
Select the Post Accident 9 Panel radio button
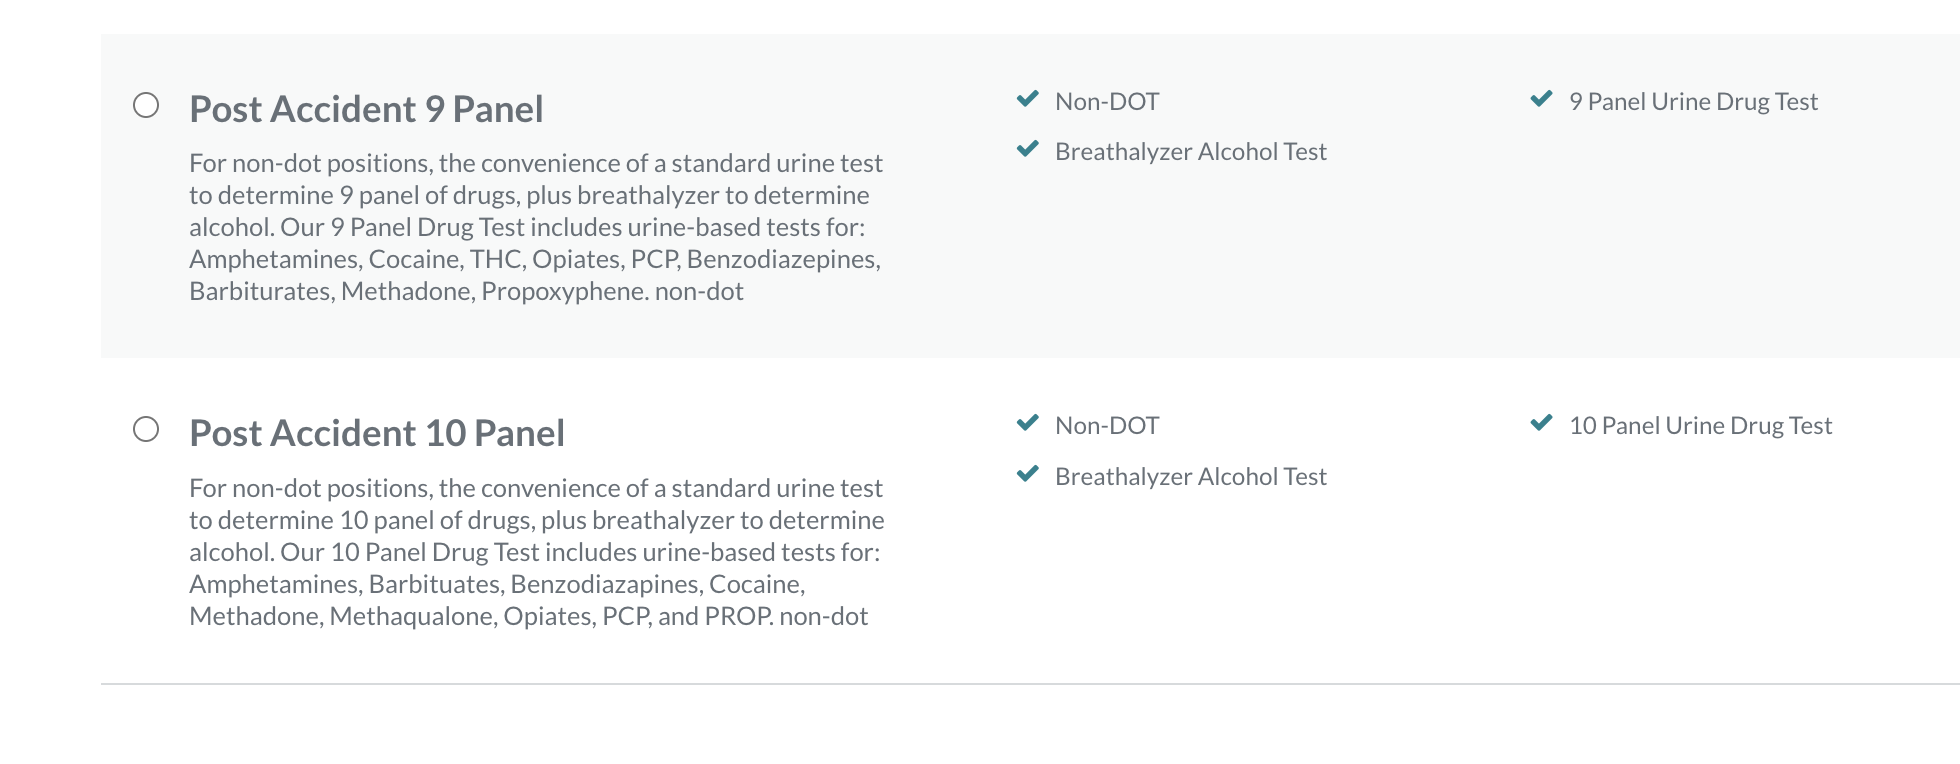[x=146, y=105]
